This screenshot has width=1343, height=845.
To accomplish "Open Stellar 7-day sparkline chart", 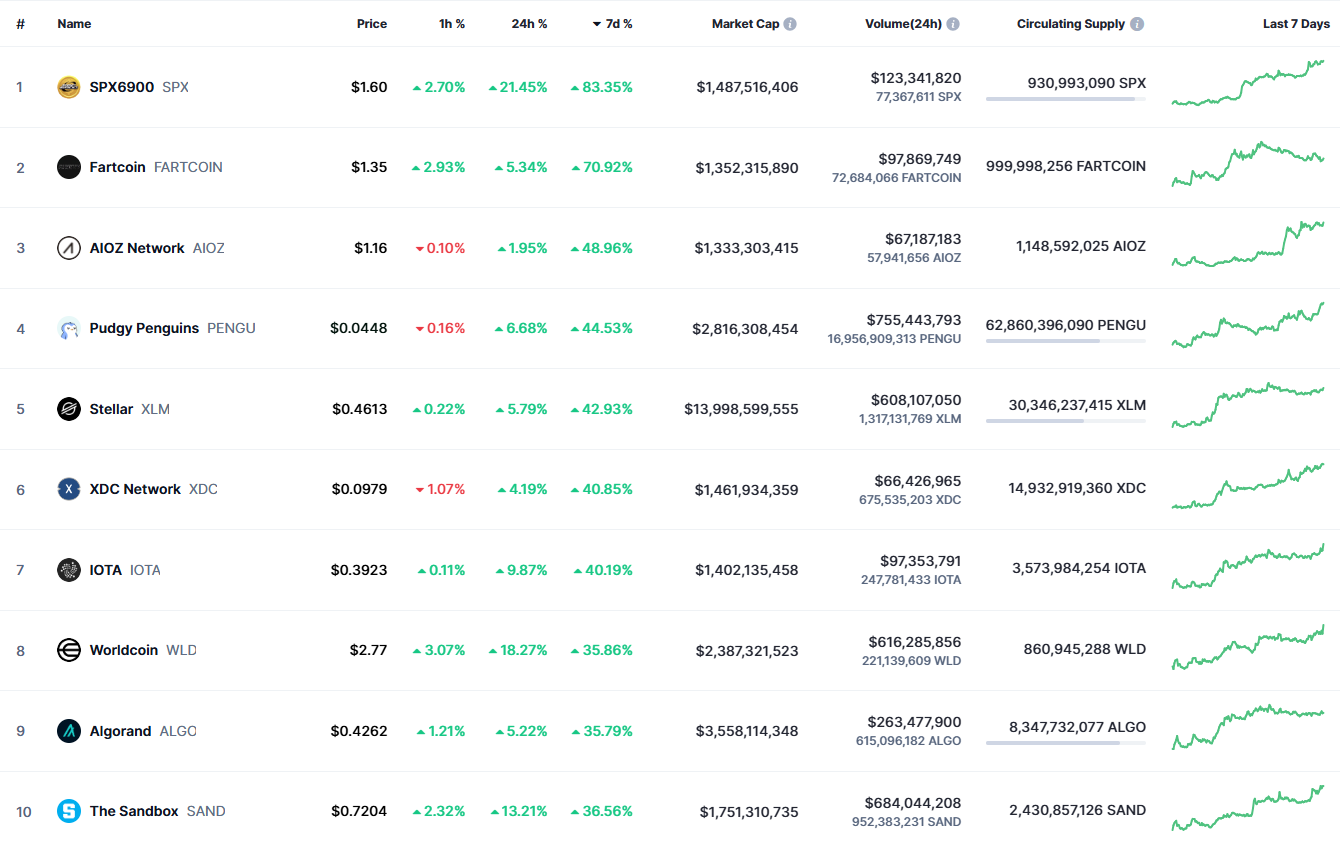I will [x=1248, y=405].
